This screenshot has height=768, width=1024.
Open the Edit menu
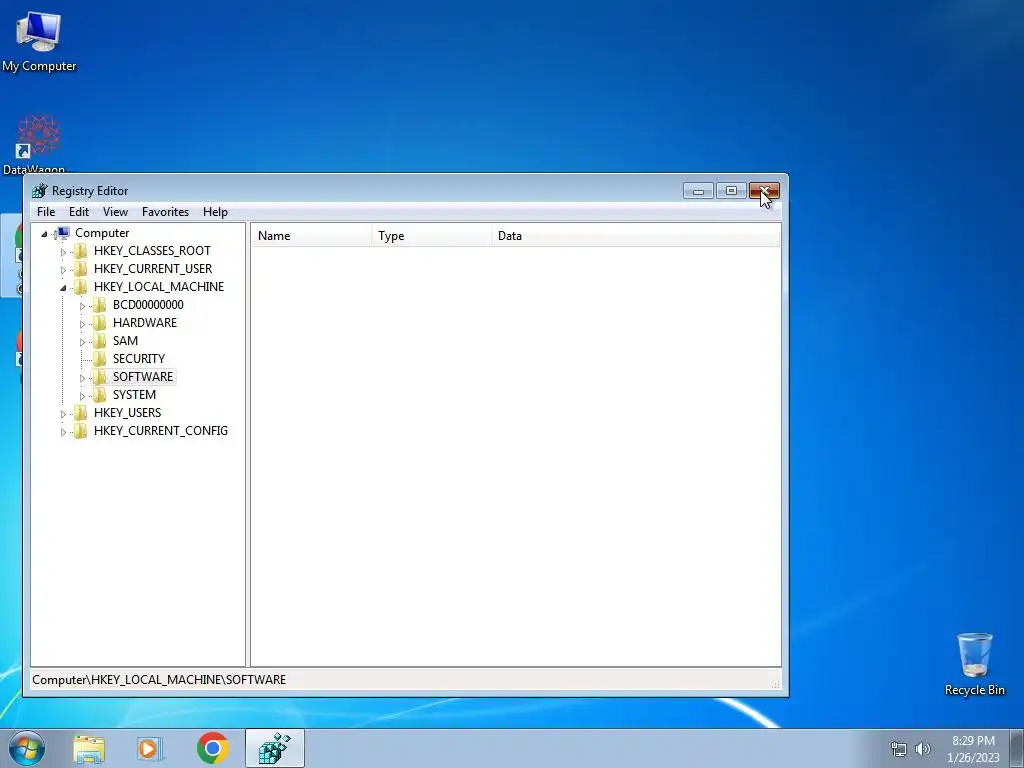78,212
